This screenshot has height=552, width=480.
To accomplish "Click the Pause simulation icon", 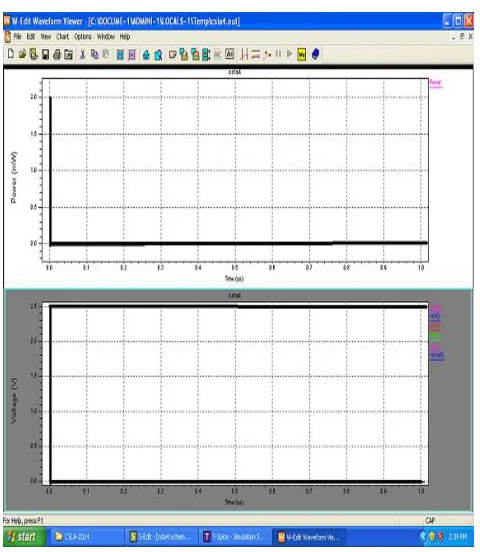I will pos(278,54).
